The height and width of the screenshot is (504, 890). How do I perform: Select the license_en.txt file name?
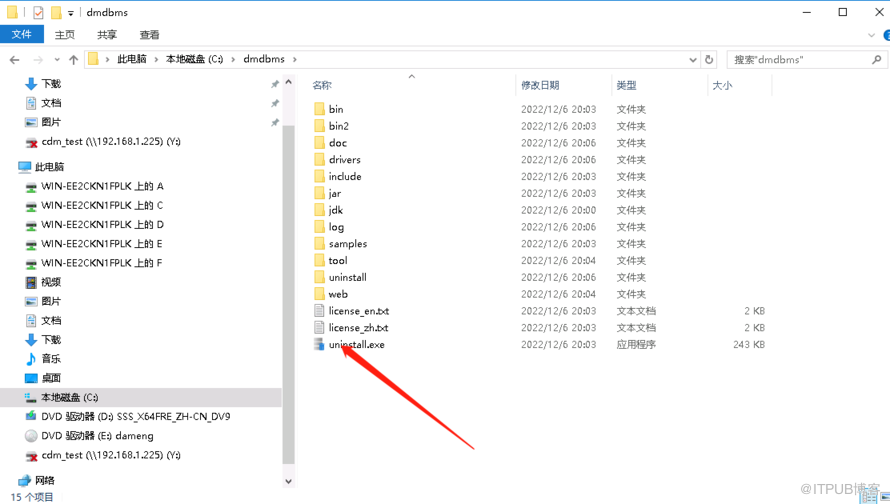[359, 311]
